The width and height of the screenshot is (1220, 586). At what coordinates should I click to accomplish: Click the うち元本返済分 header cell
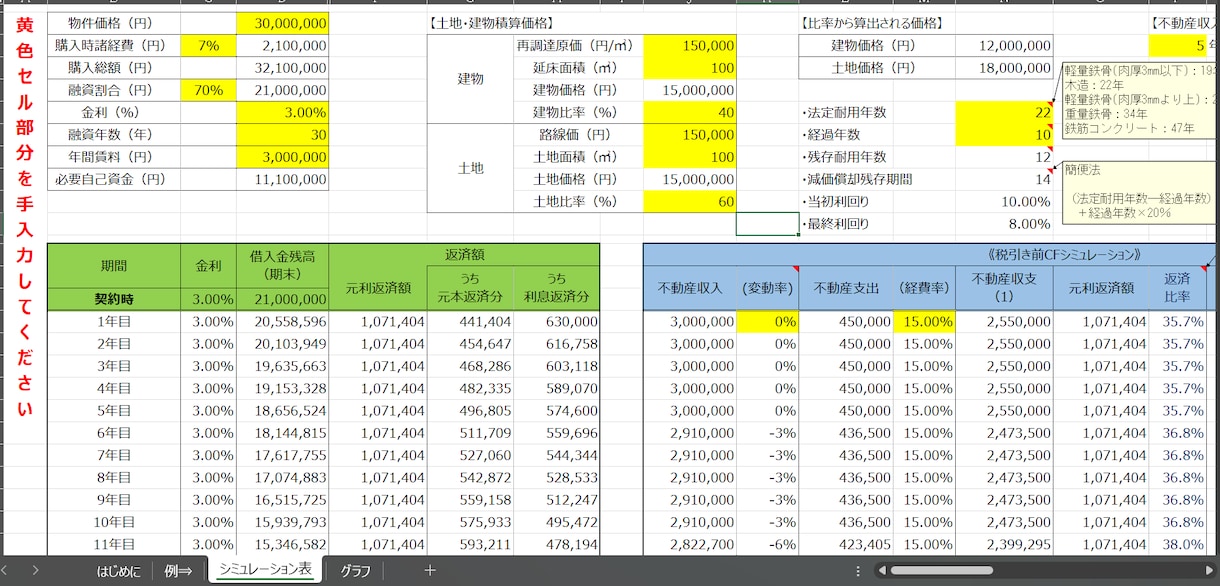470,288
